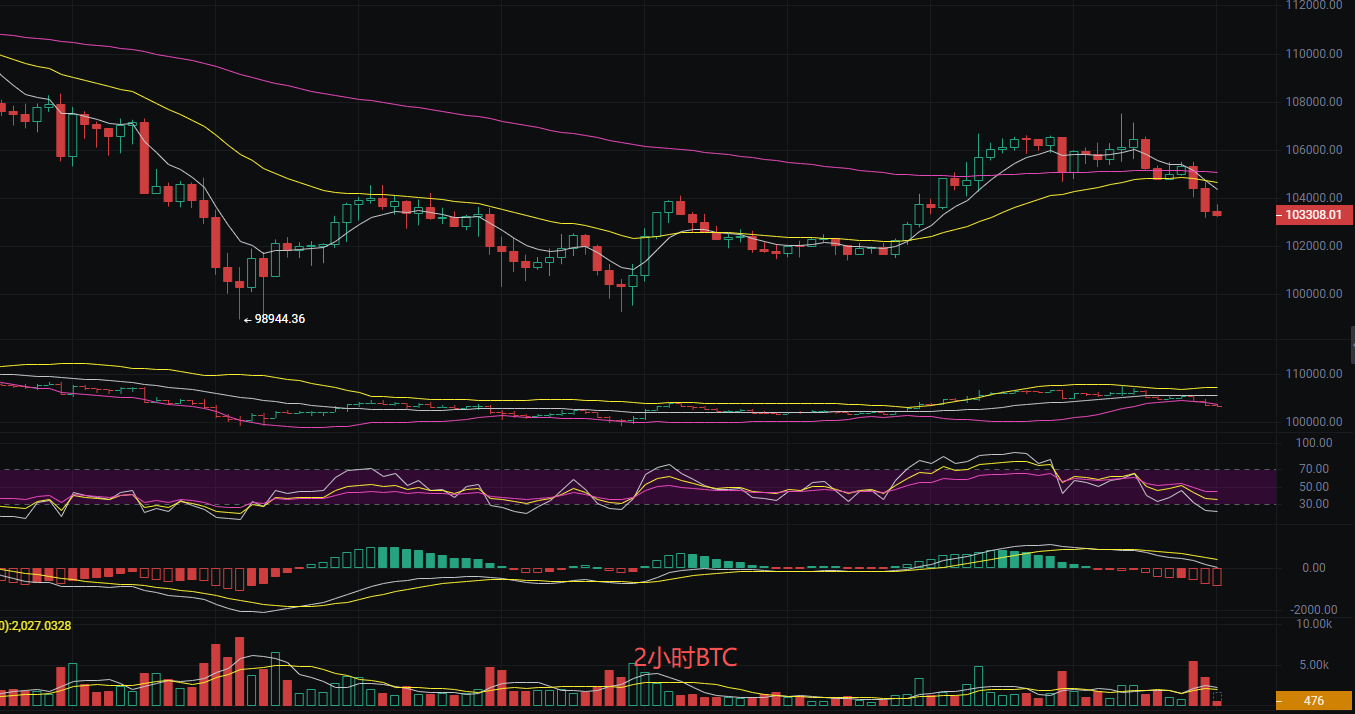The image size is (1355, 714).
Task: Click the last red MACD histogram bar
Action: (1217, 576)
